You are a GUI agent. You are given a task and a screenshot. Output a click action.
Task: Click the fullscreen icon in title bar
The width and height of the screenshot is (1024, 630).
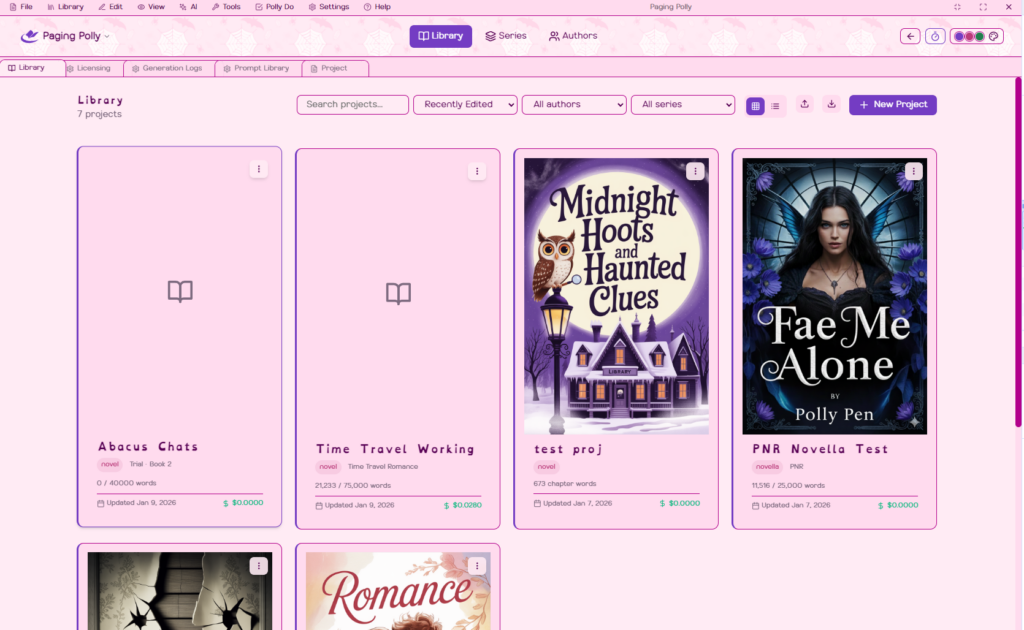tap(983, 7)
